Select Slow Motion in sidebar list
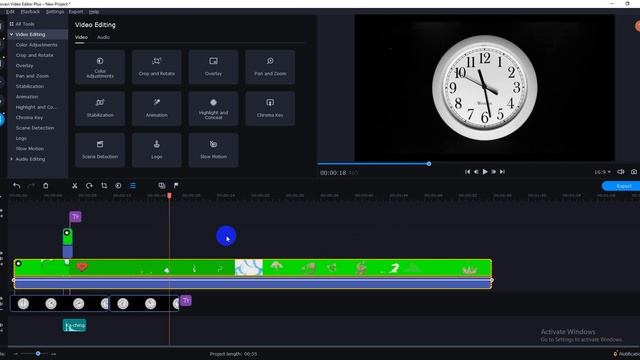This screenshot has width=640, height=360. click(30, 149)
